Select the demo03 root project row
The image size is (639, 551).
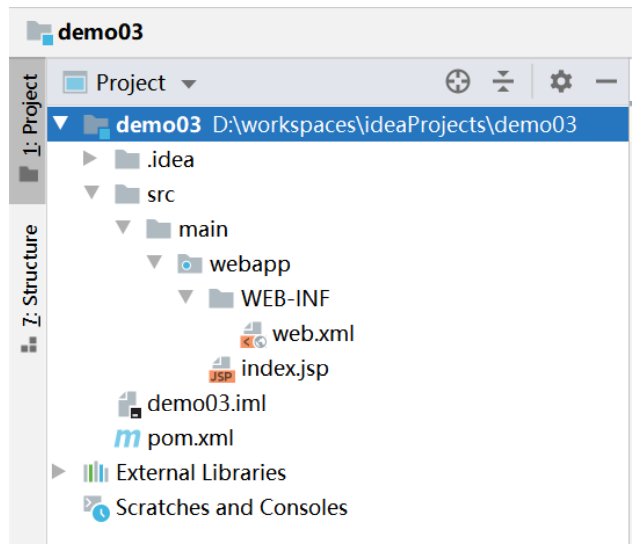[x=338, y=124]
